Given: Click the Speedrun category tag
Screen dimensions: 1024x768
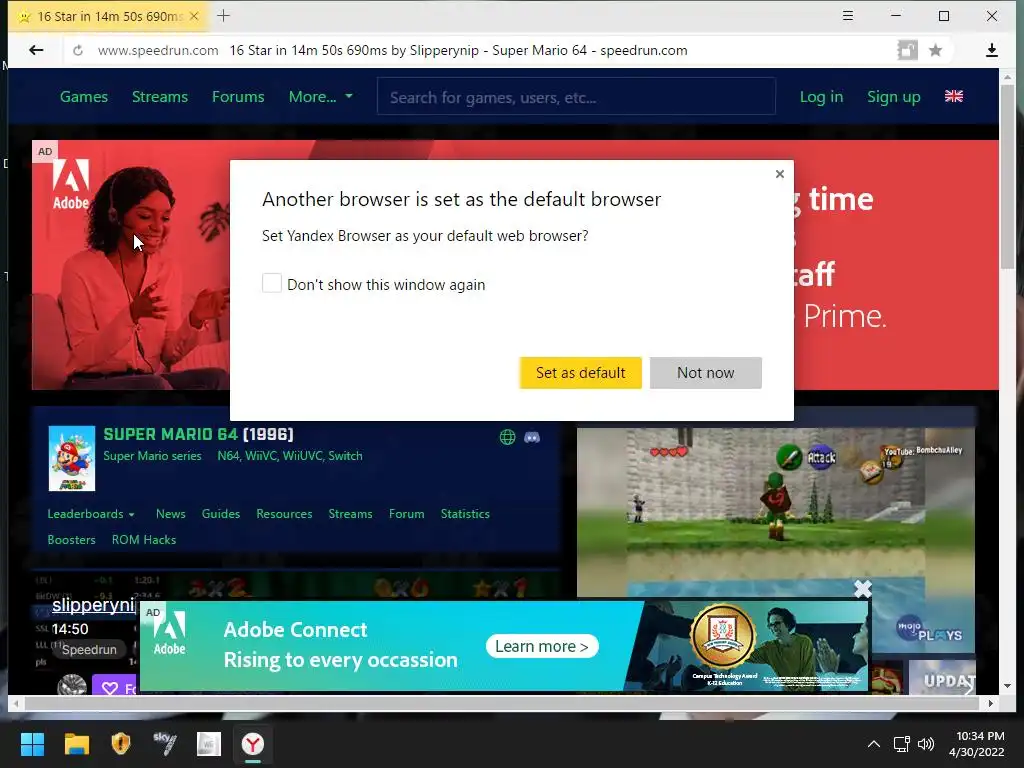Looking at the screenshot, I should pyautogui.click(x=89, y=649).
